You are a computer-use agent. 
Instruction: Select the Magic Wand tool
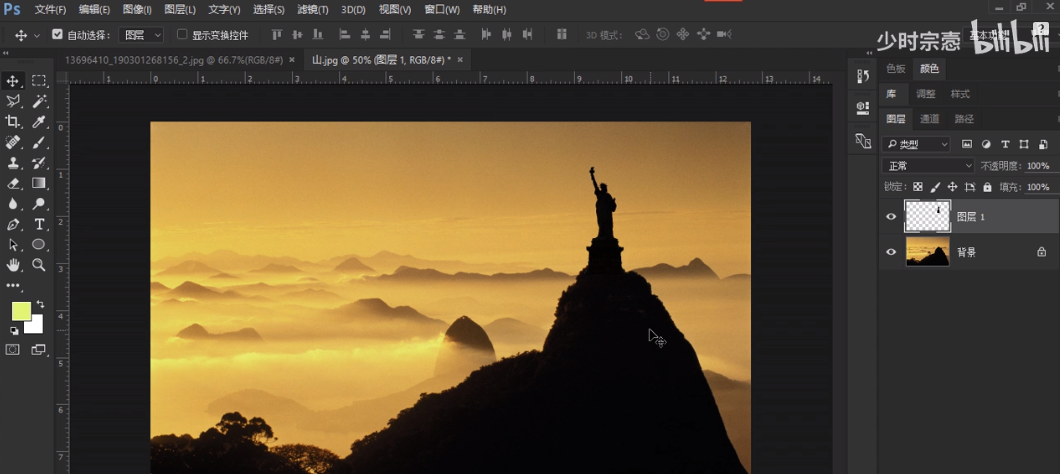coord(39,101)
